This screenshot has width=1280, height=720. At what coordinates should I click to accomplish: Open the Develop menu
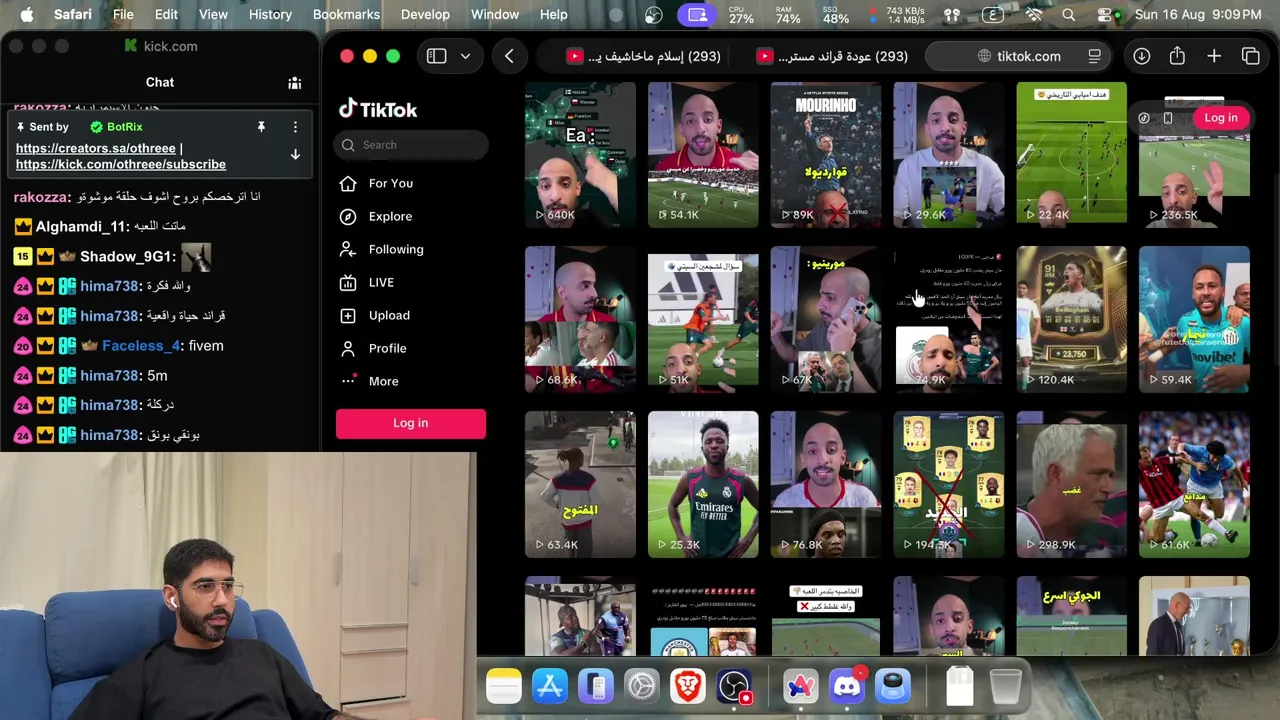pyautogui.click(x=425, y=15)
